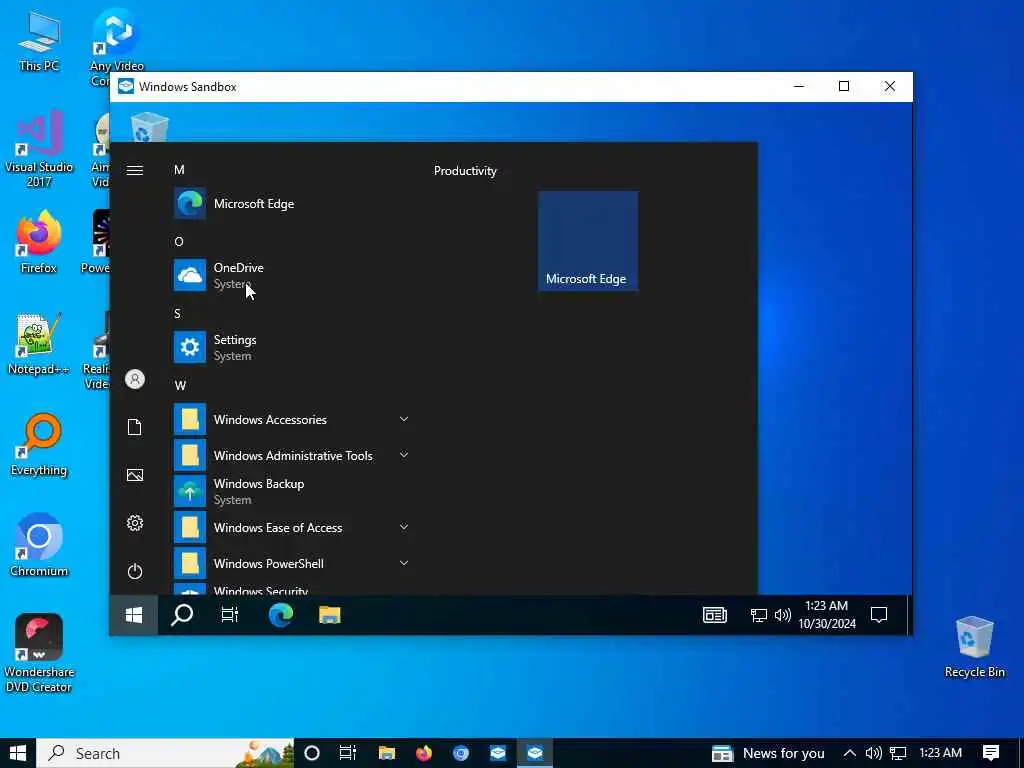
Task: Select the Chromium desktop shortcut
Action: tap(39, 545)
